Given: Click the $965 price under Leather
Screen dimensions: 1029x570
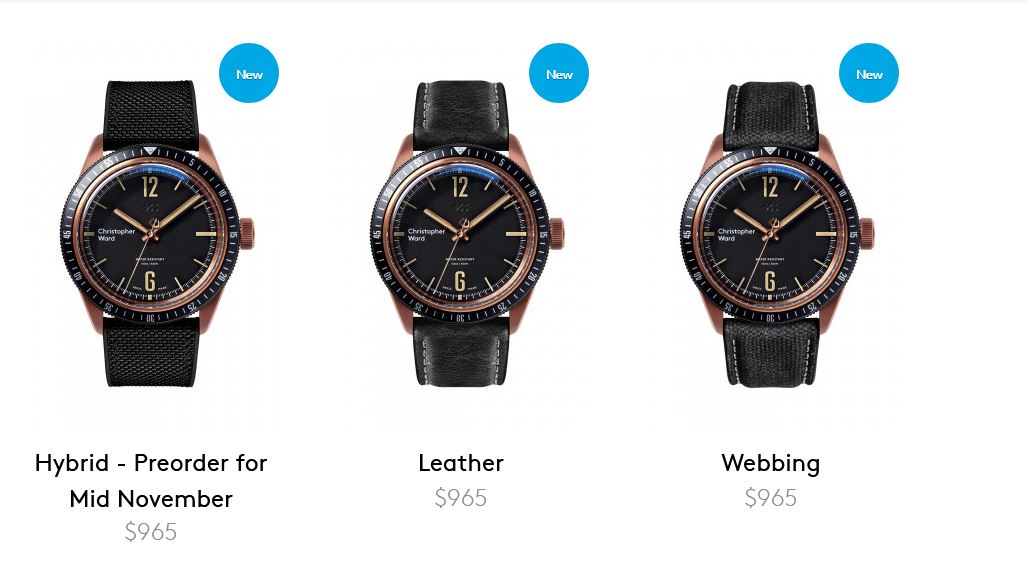Looking at the screenshot, I should 461,498.
